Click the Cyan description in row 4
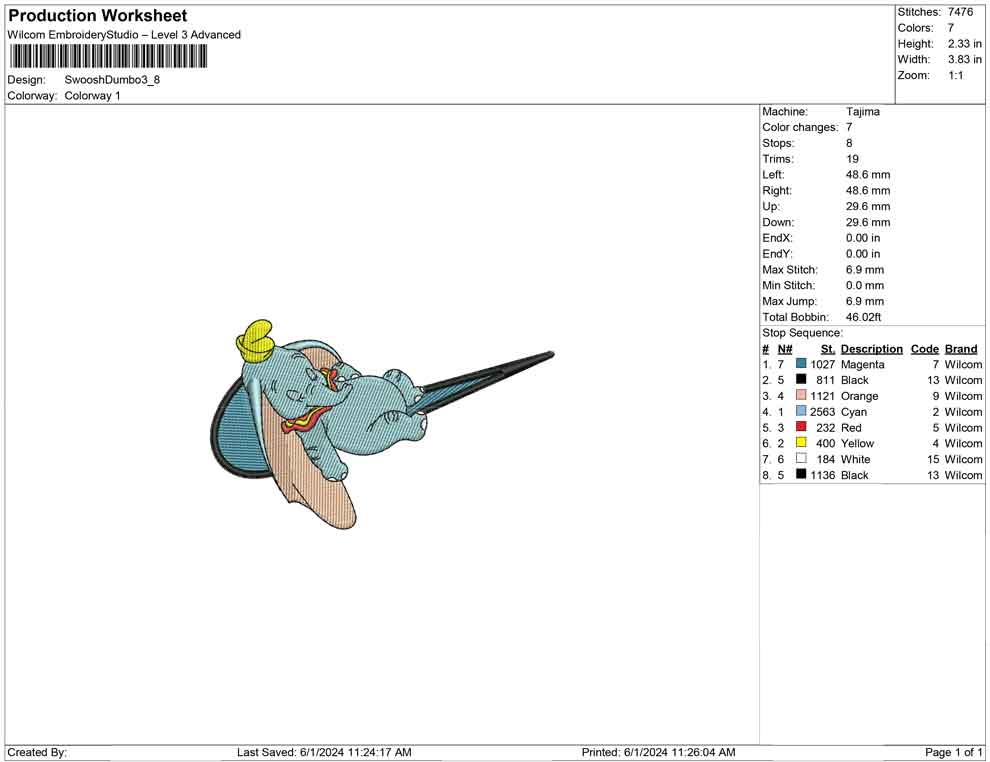This screenshot has width=990, height=762. pyautogui.click(x=854, y=412)
